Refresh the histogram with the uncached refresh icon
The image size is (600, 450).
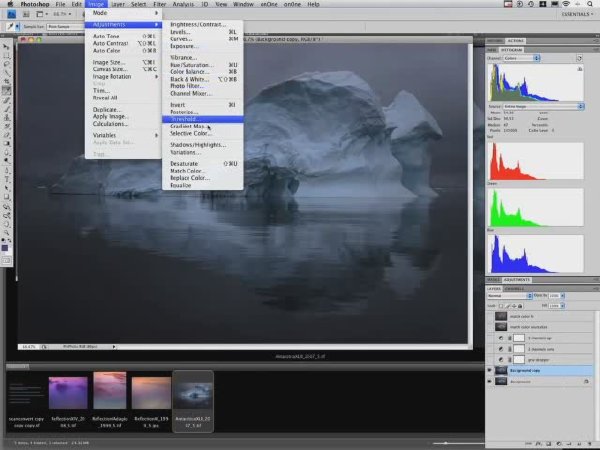579,58
